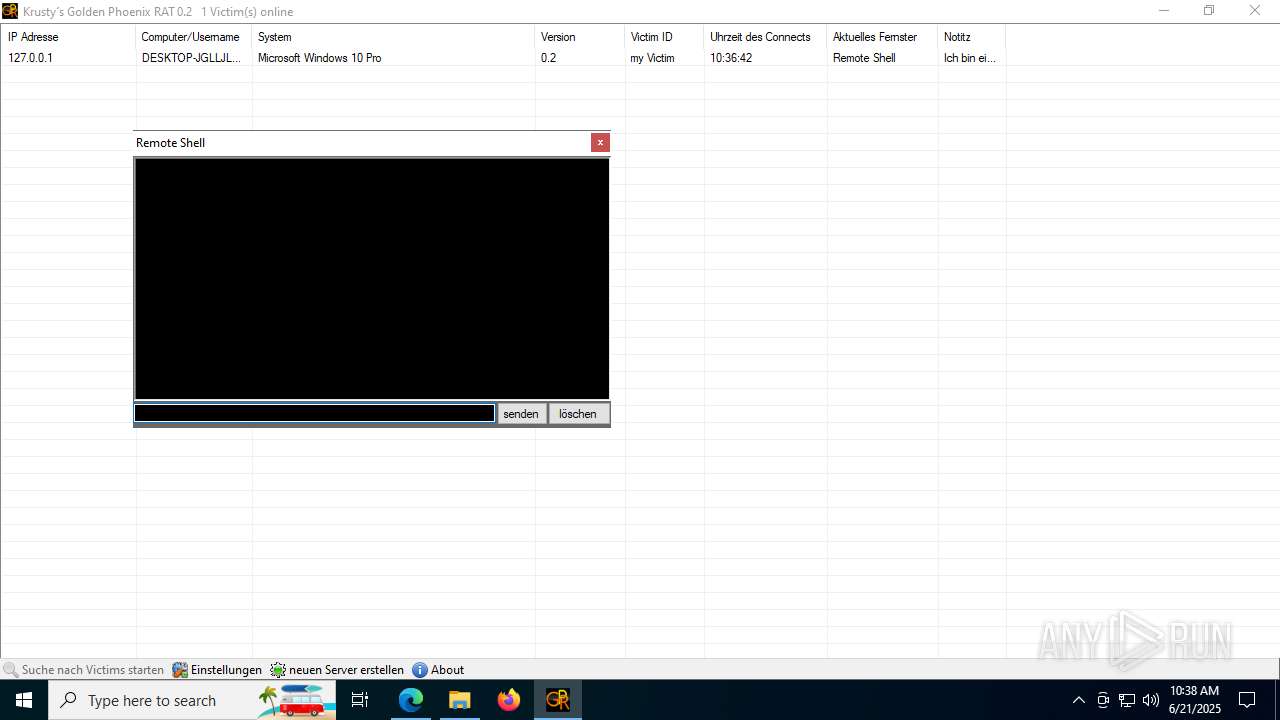The width and height of the screenshot is (1280, 720).
Task: Click the magnifier icon for Suche nach Victims
Action: pos(11,670)
